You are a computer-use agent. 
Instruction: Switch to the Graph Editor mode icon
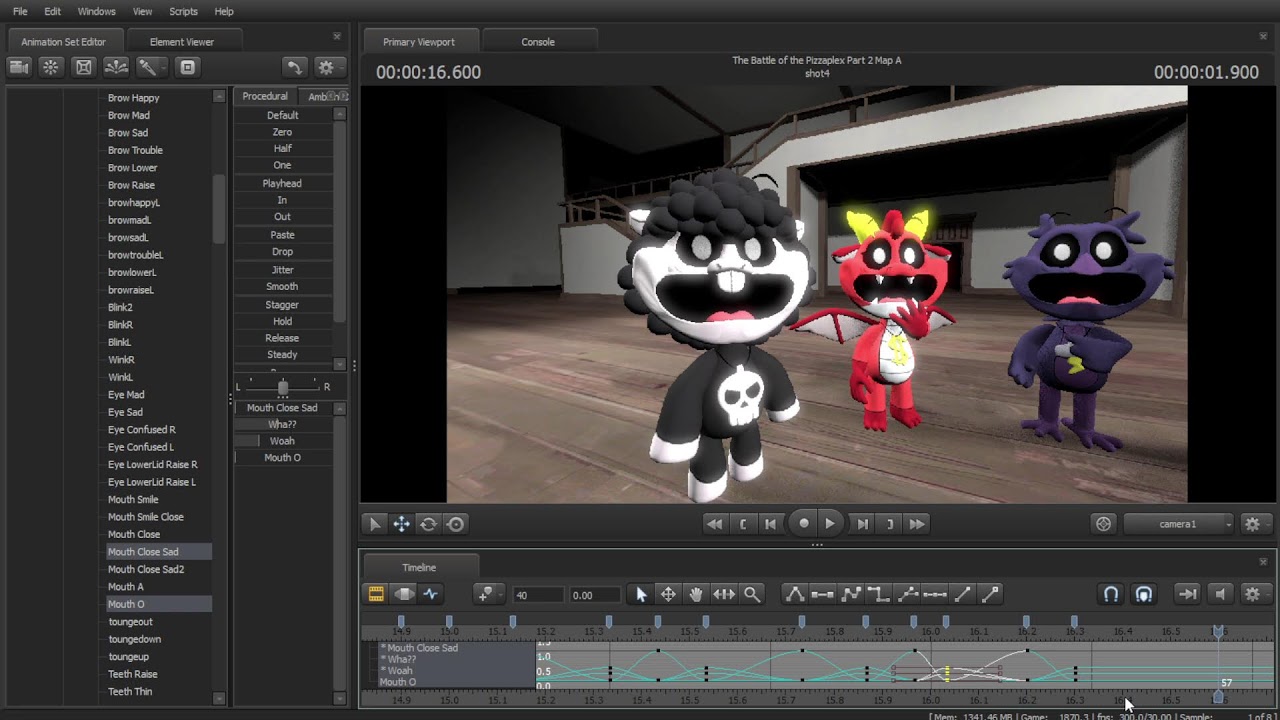(x=430, y=594)
